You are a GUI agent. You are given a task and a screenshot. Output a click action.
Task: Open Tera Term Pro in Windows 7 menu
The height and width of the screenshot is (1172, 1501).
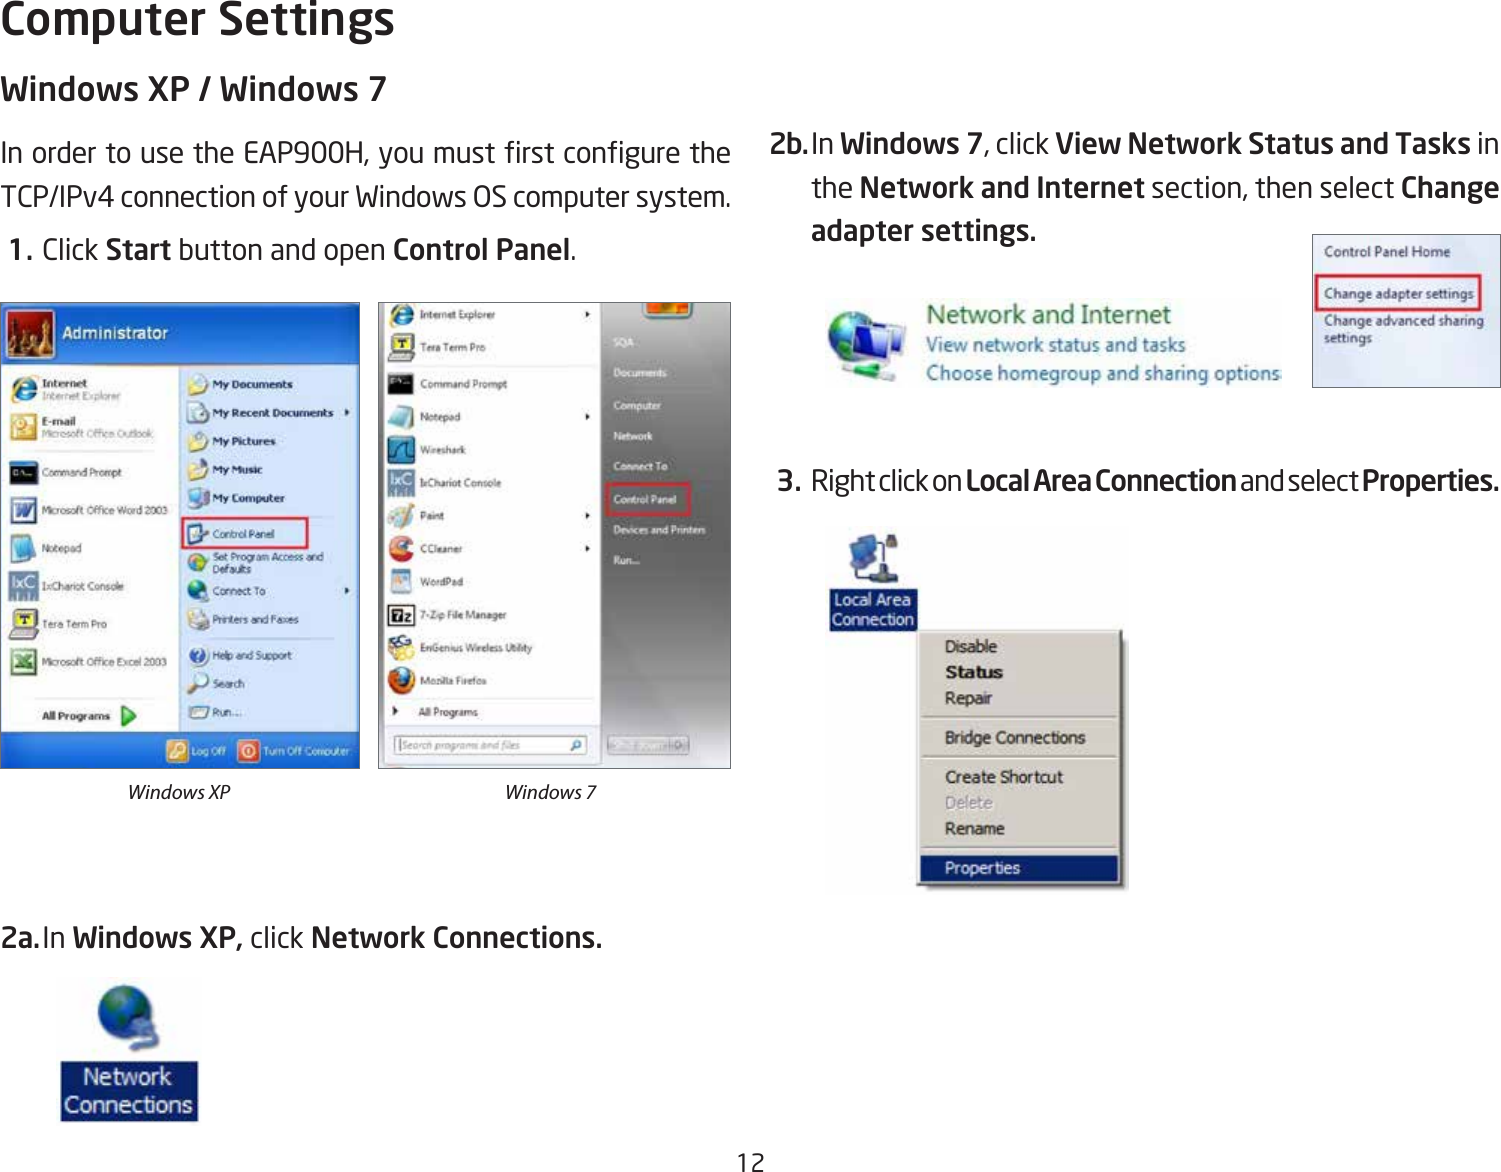(438, 347)
